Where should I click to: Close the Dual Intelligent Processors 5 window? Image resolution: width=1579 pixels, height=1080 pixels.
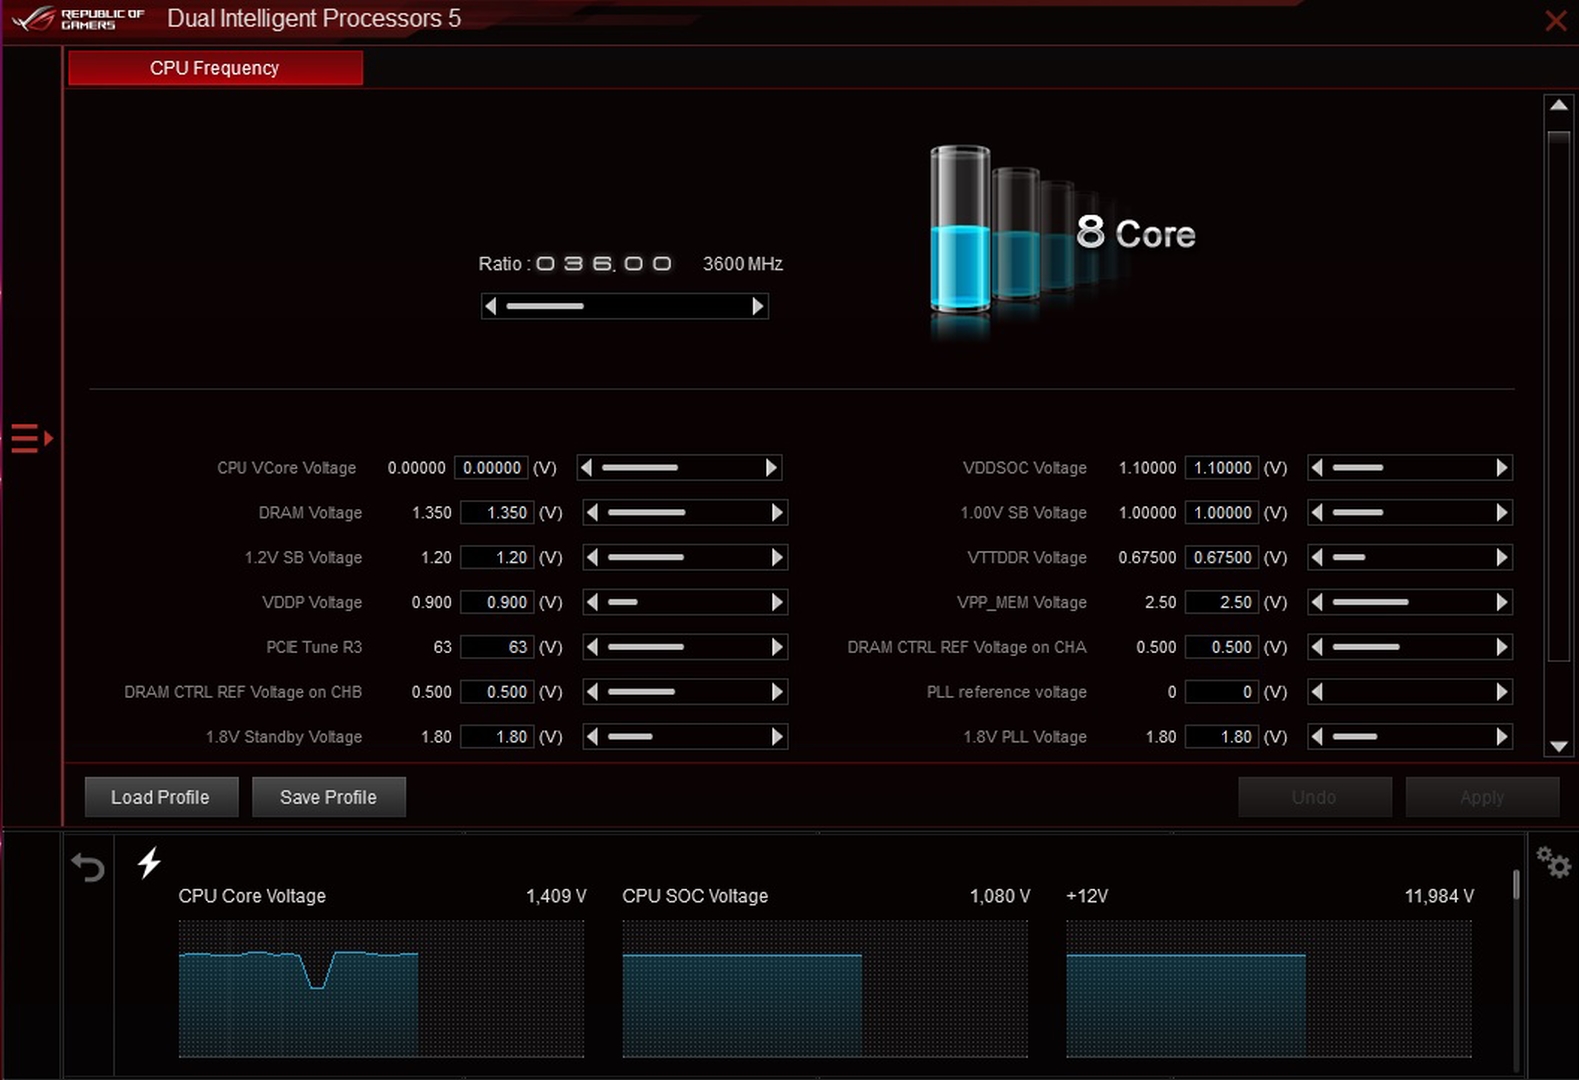coord(1556,20)
